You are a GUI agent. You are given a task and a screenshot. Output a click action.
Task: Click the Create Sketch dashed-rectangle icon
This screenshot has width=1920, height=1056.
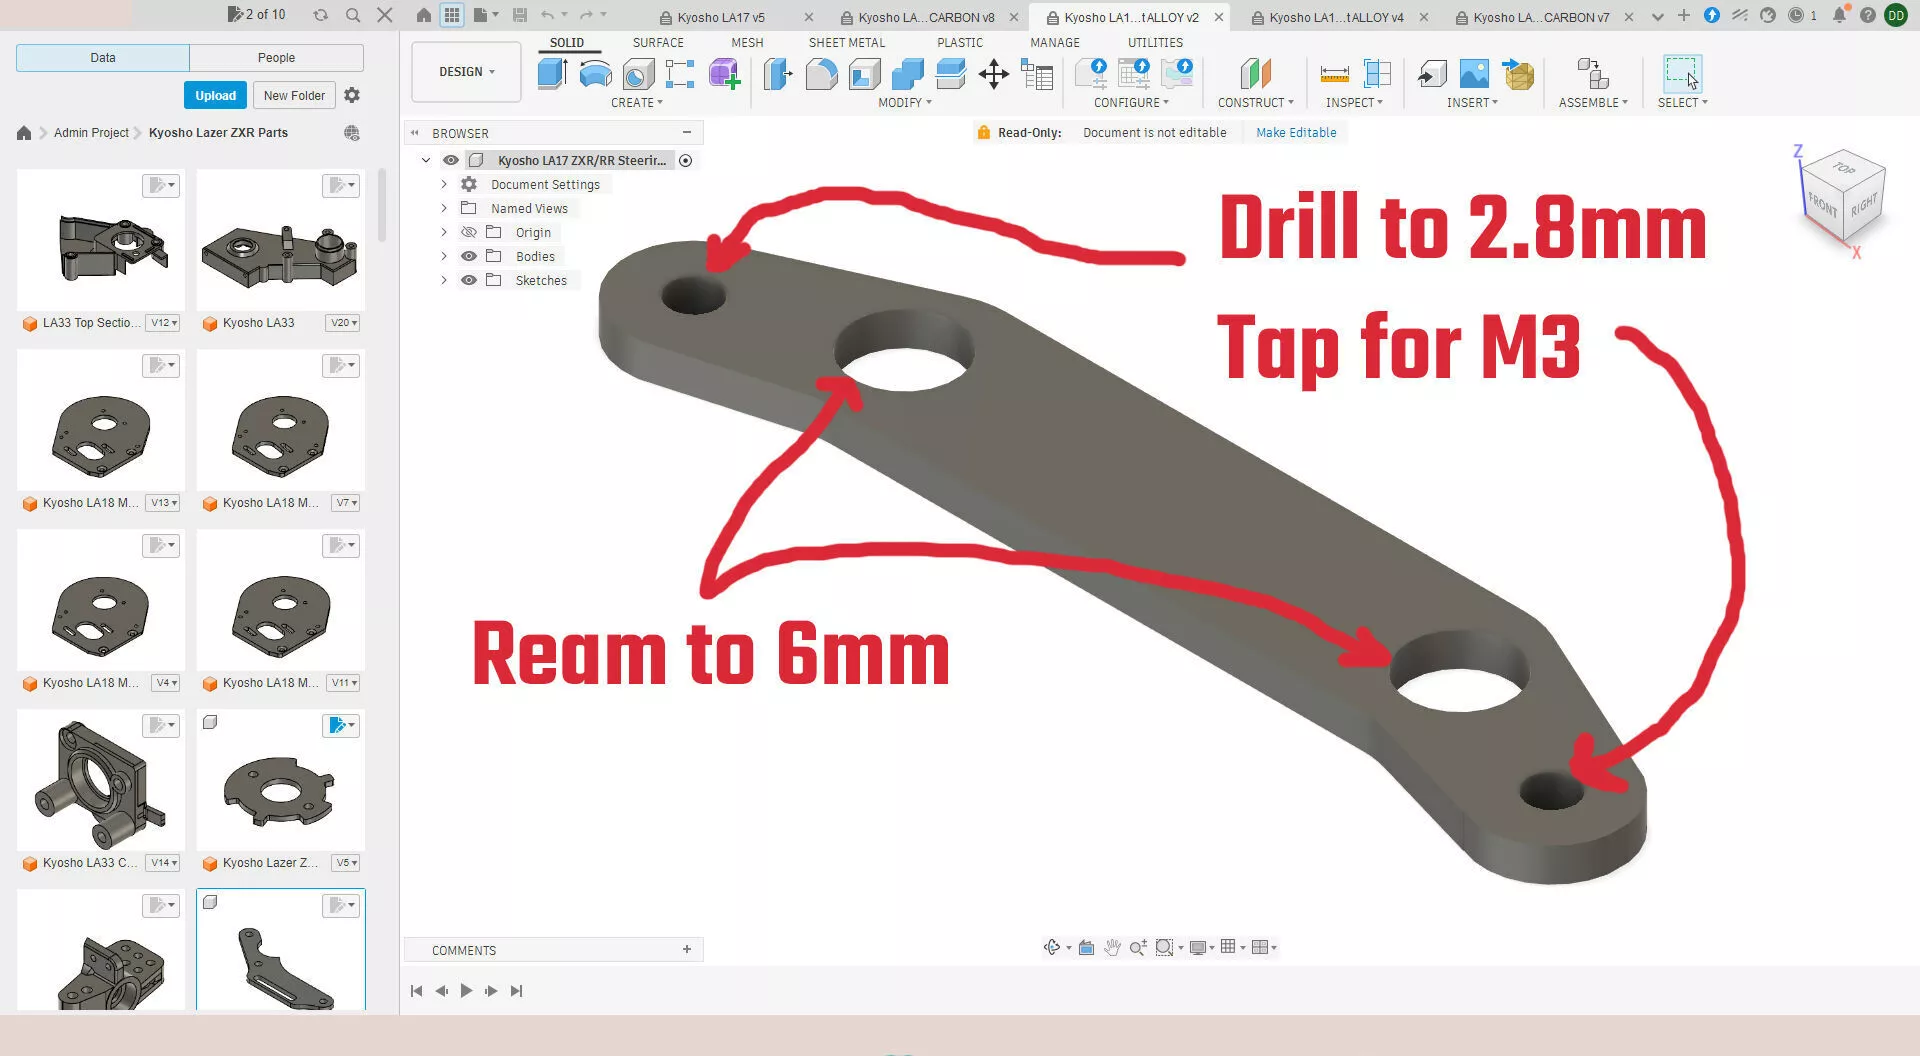(x=680, y=74)
